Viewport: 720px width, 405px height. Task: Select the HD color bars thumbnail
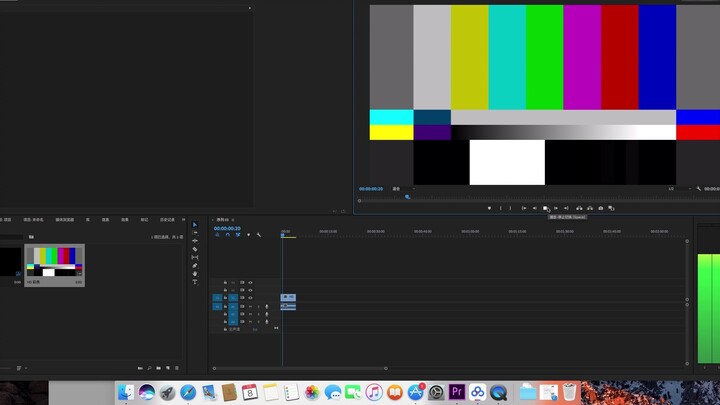point(55,263)
